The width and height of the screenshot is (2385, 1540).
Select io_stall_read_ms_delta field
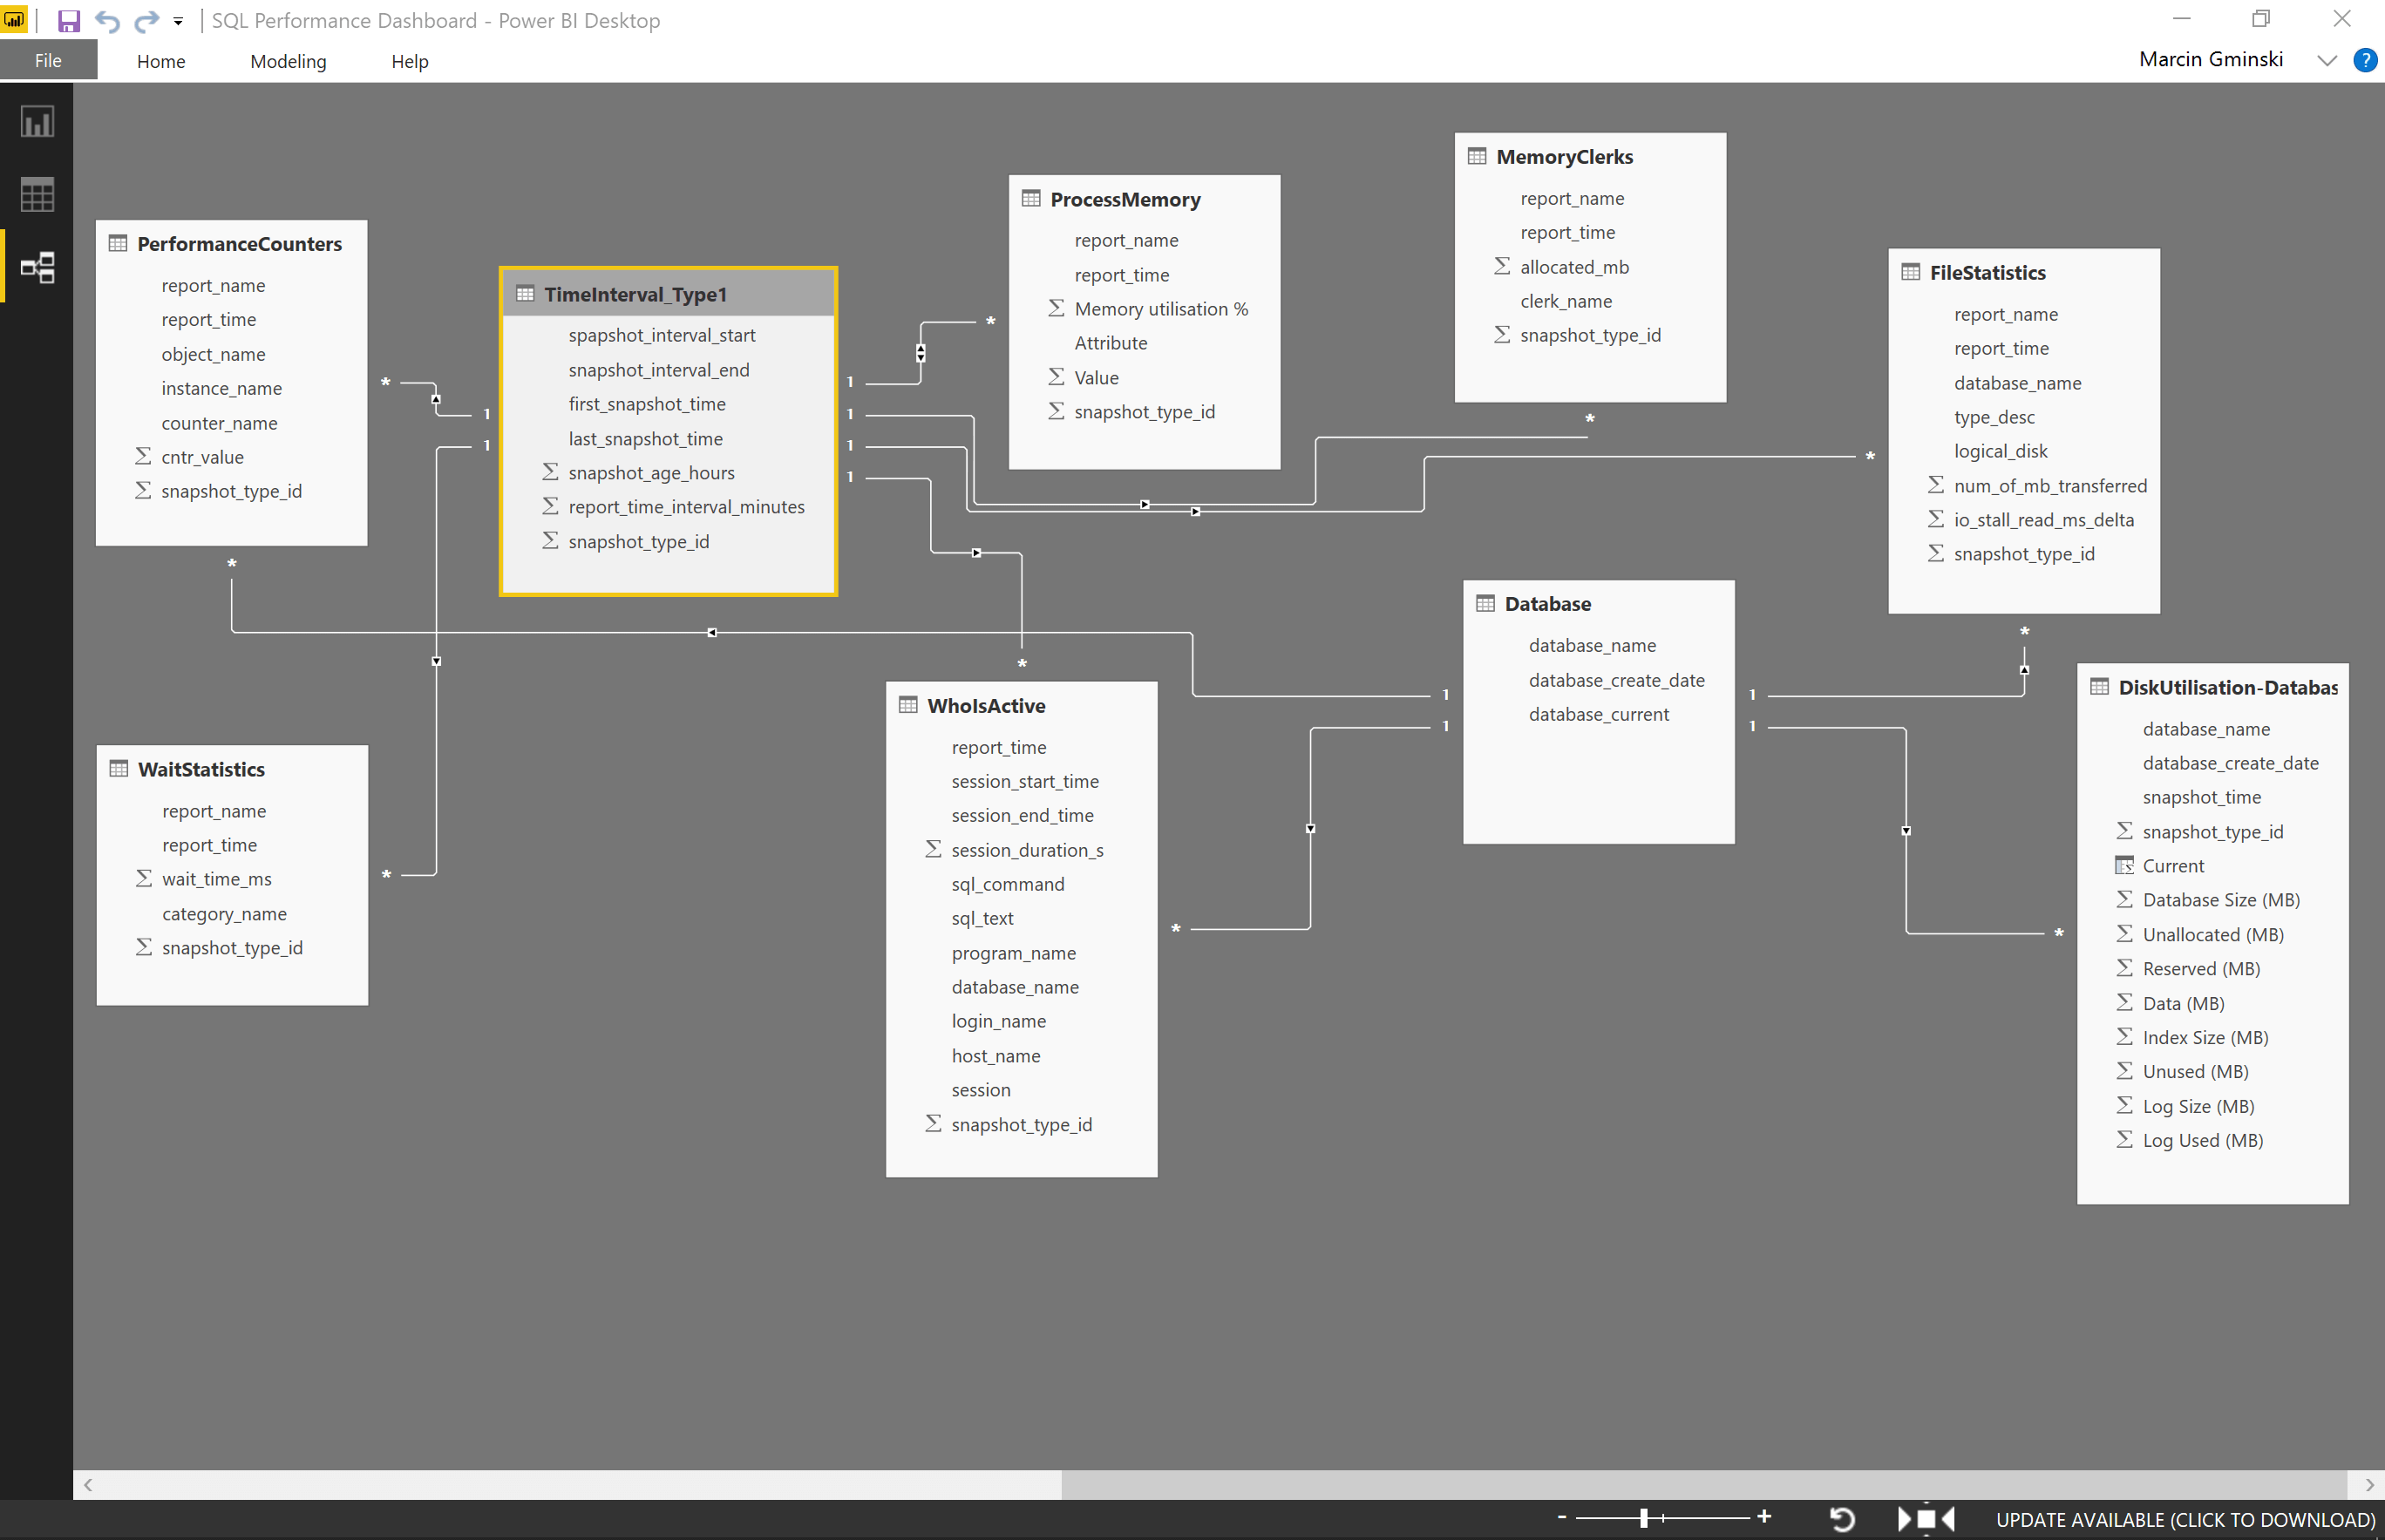pos(2043,520)
